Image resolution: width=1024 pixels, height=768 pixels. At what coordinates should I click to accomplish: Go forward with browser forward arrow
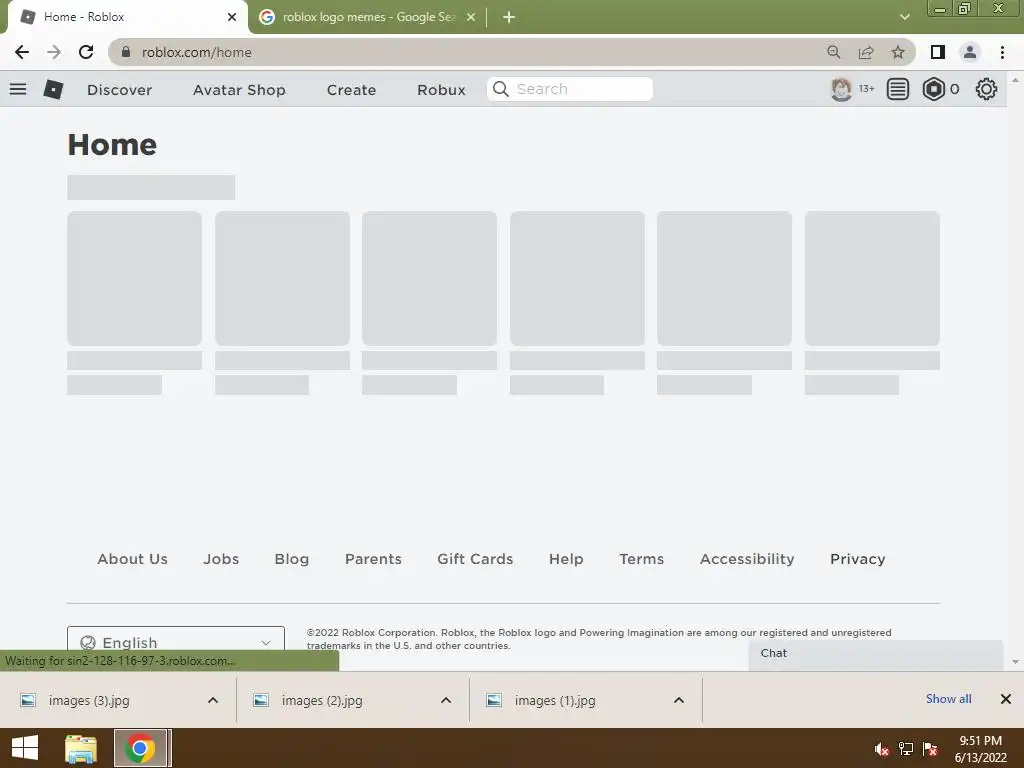click(54, 52)
